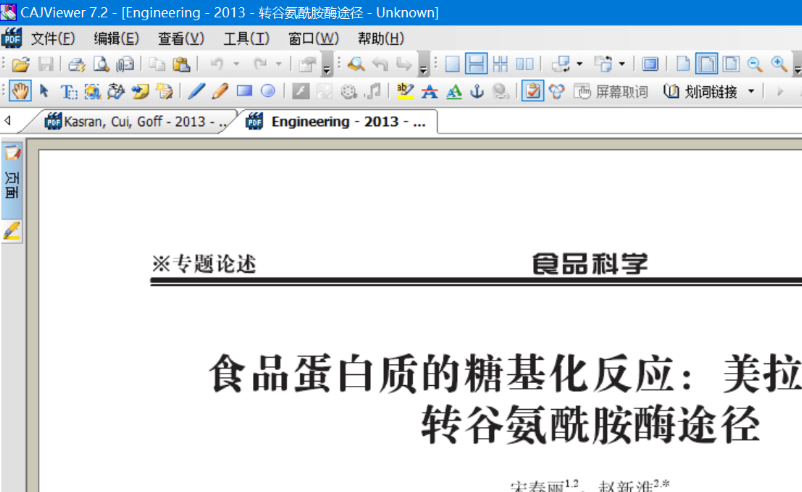Image resolution: width=802 pixels, height=492 pixels.
Task: Open the 编辑(E) menu
Action: (116, 38)
